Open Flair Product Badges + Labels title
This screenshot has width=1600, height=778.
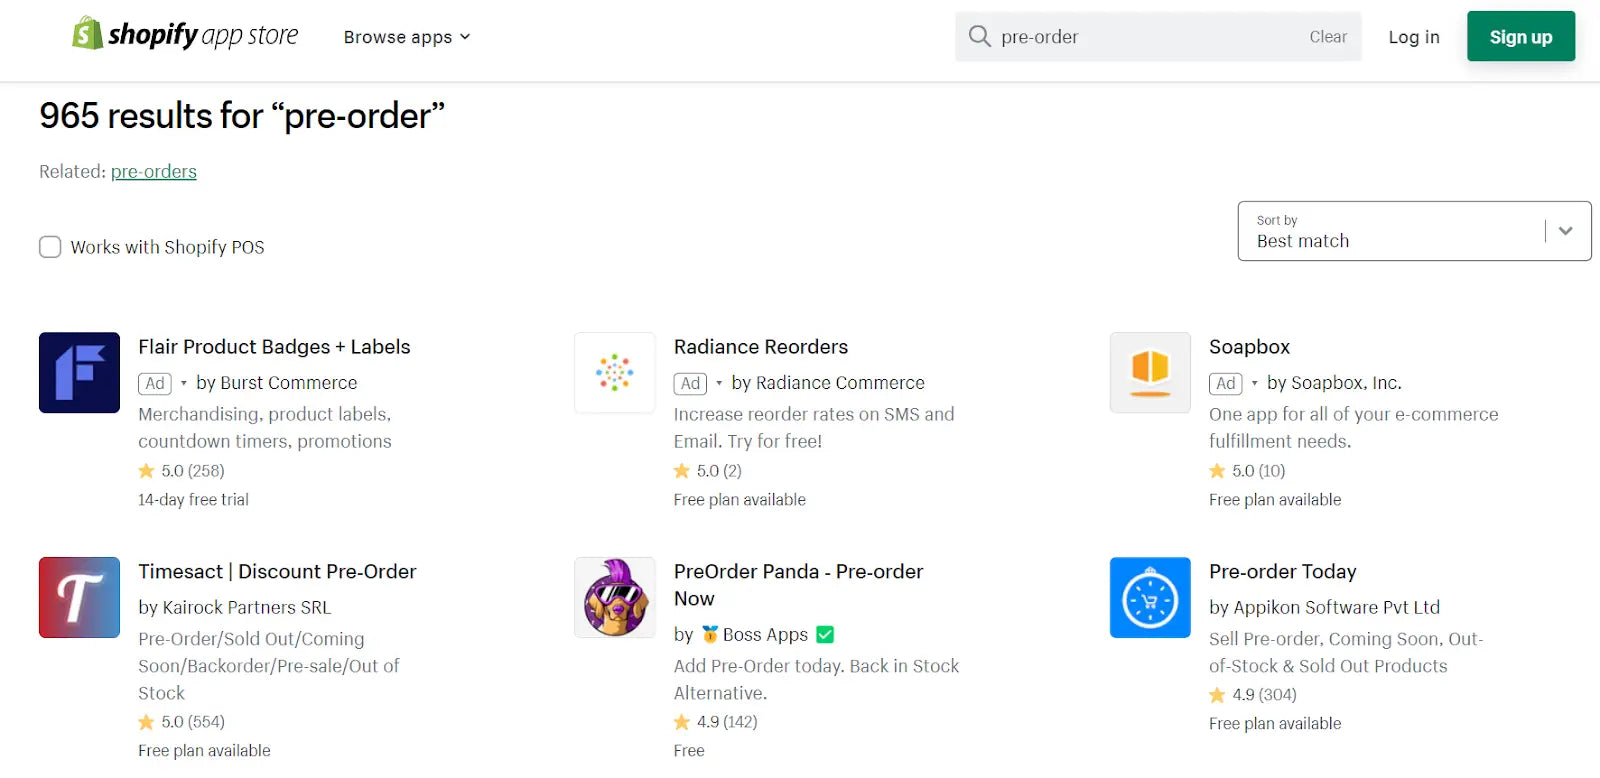(274, 347)
